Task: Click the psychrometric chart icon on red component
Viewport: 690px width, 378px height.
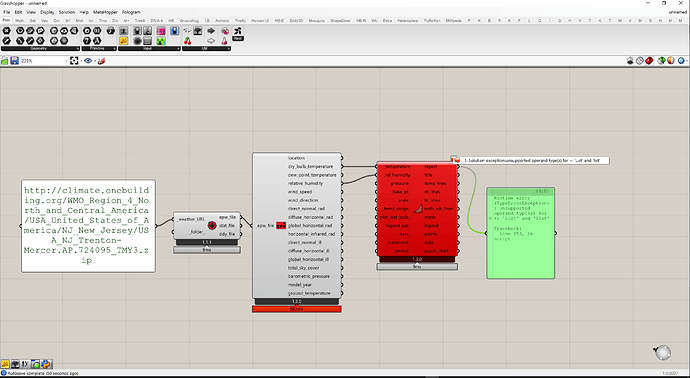Action: point(418,209)
